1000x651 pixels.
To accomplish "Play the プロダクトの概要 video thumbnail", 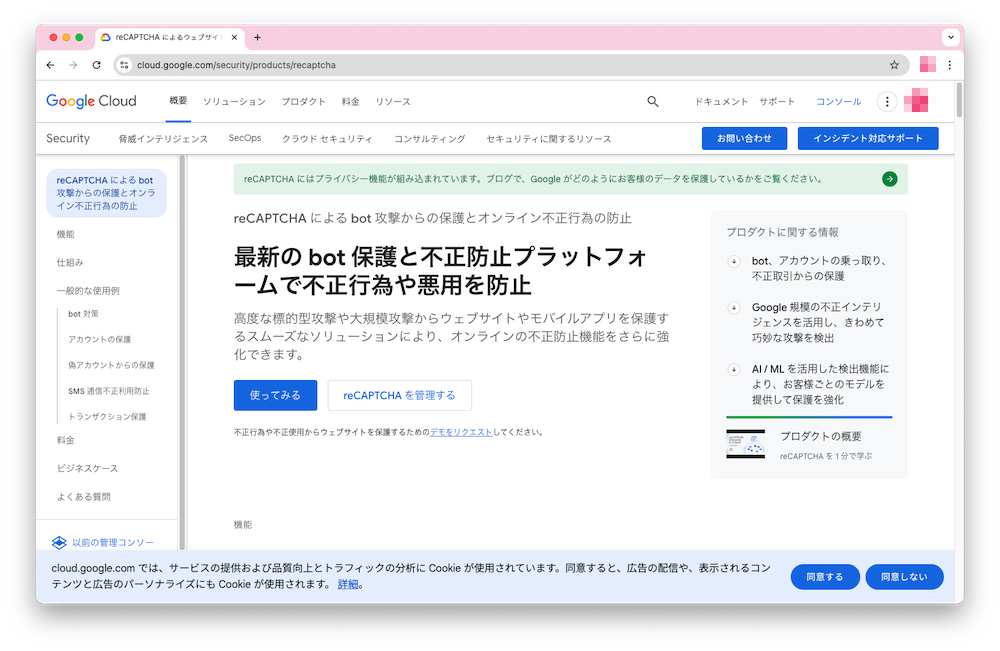I will point(745,444).
